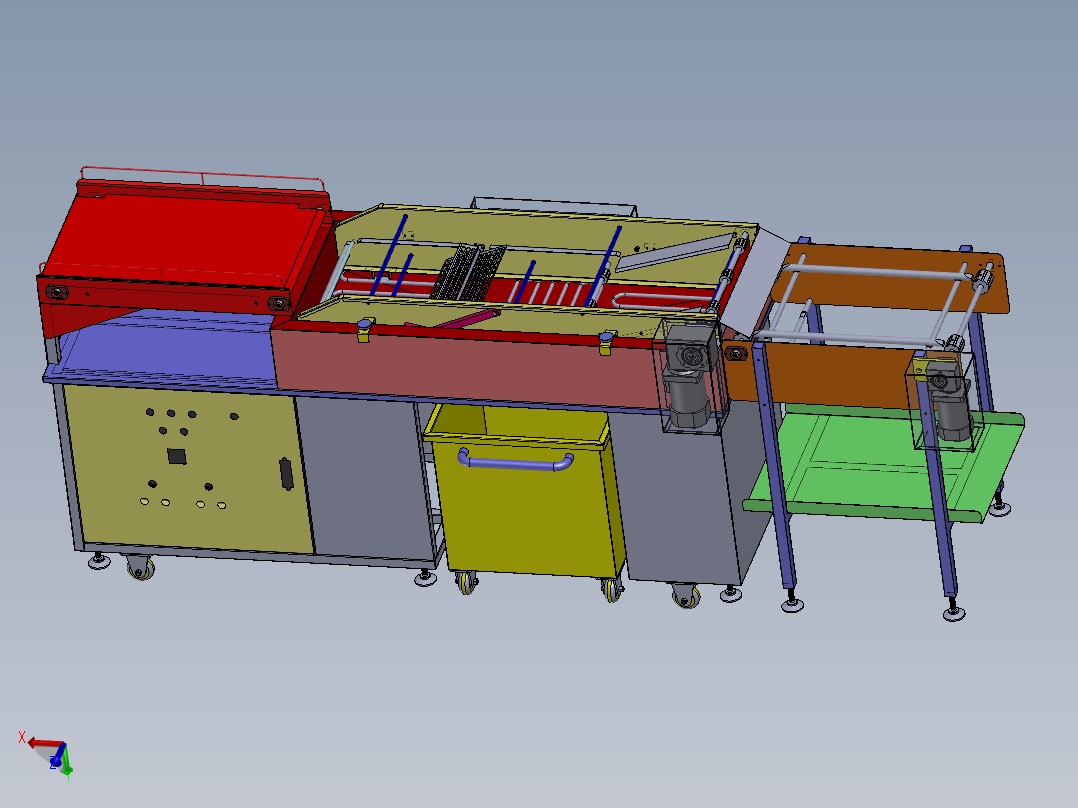Select the leftmost leveling foot of the cabinet

pos(99,561)
